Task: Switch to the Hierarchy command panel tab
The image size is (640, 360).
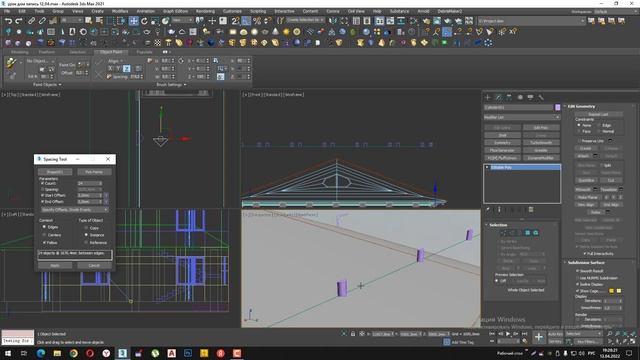Action: (509, 98)
